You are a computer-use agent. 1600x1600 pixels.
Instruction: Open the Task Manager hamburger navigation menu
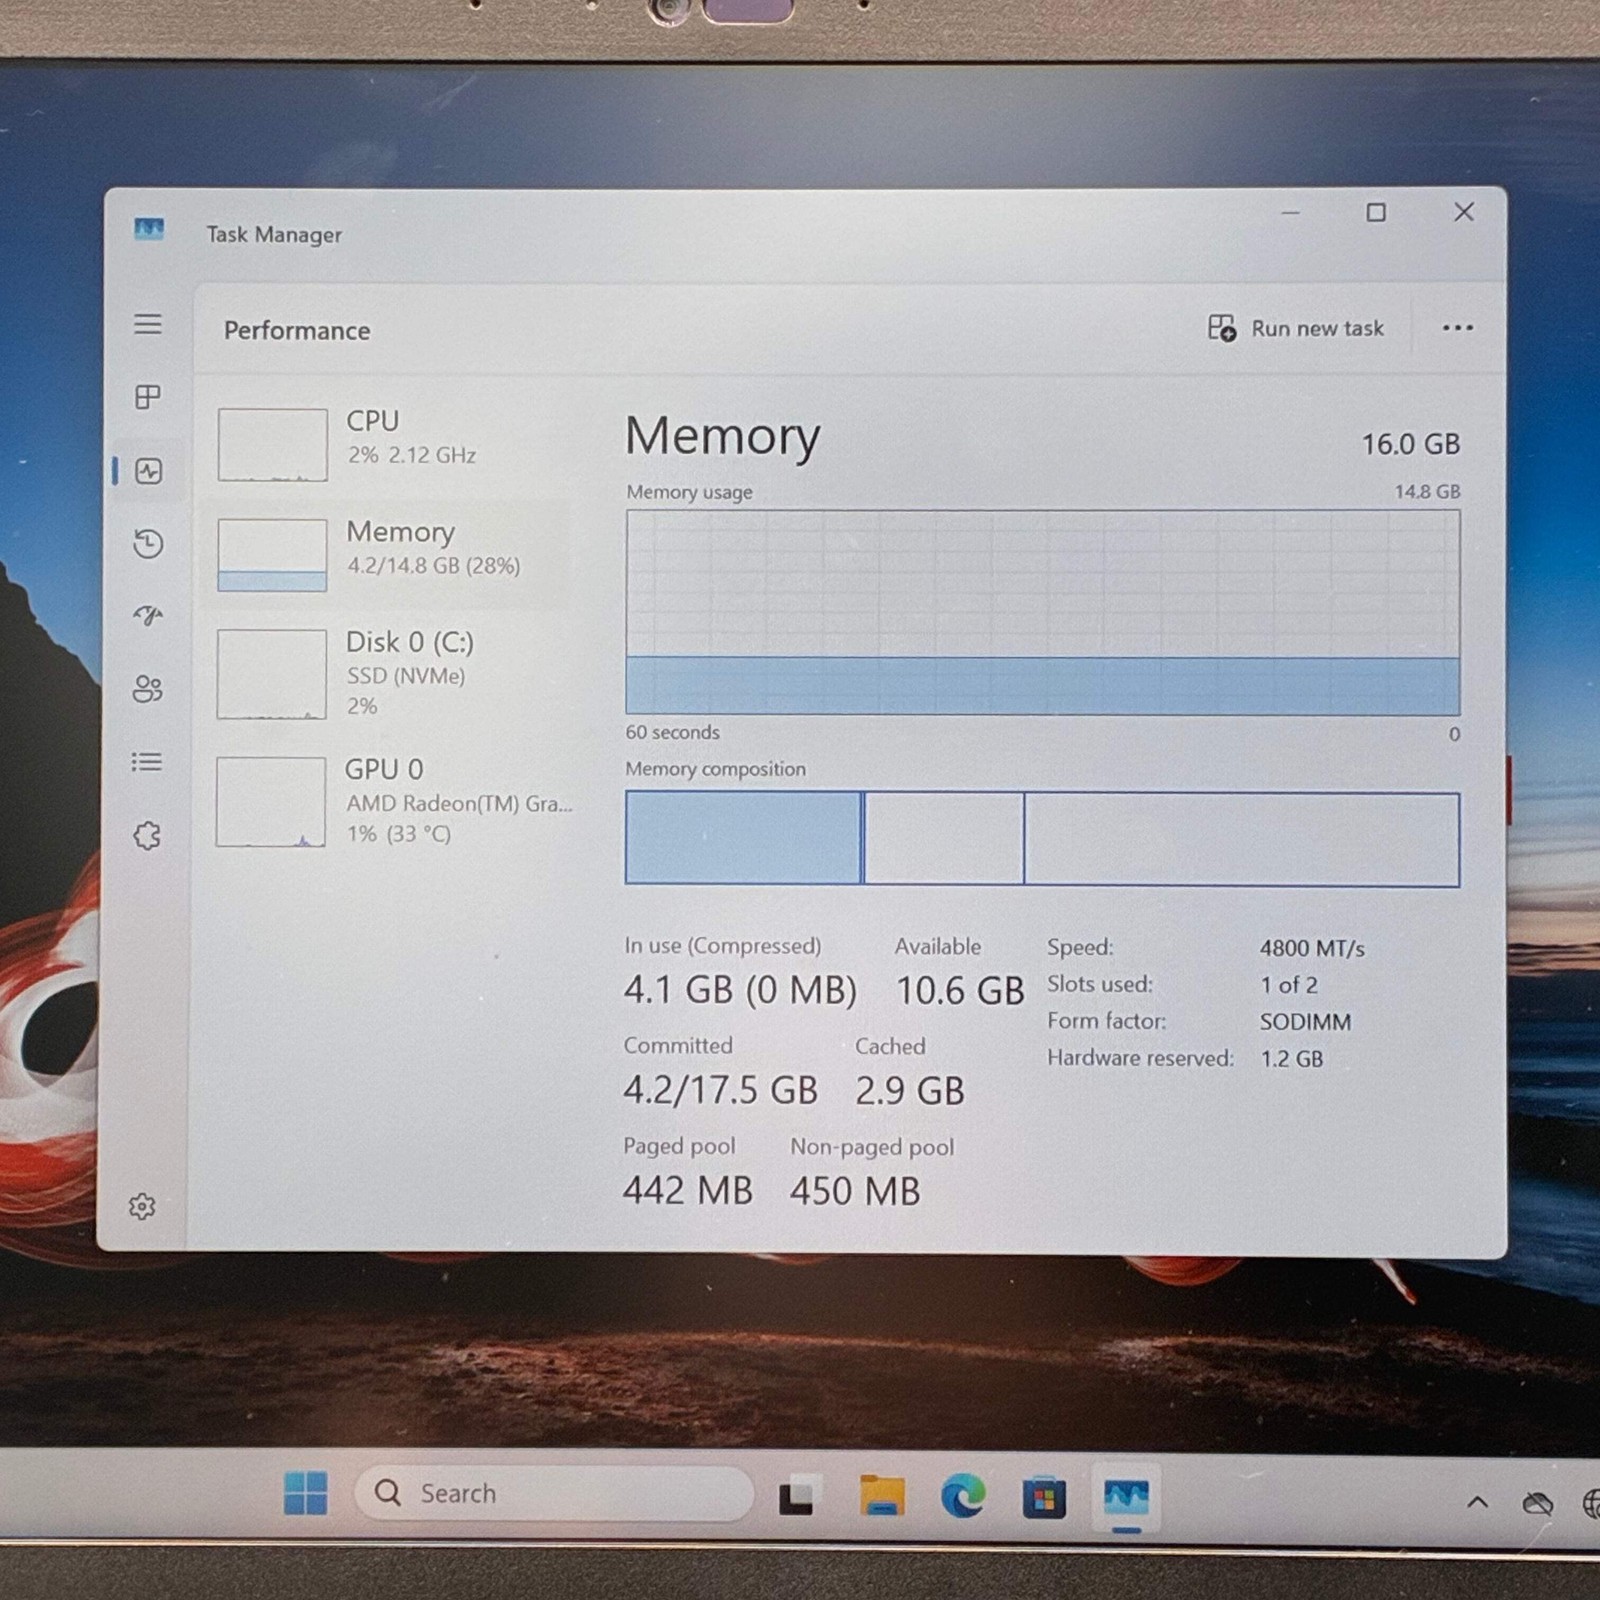click(x=148, y=324)
